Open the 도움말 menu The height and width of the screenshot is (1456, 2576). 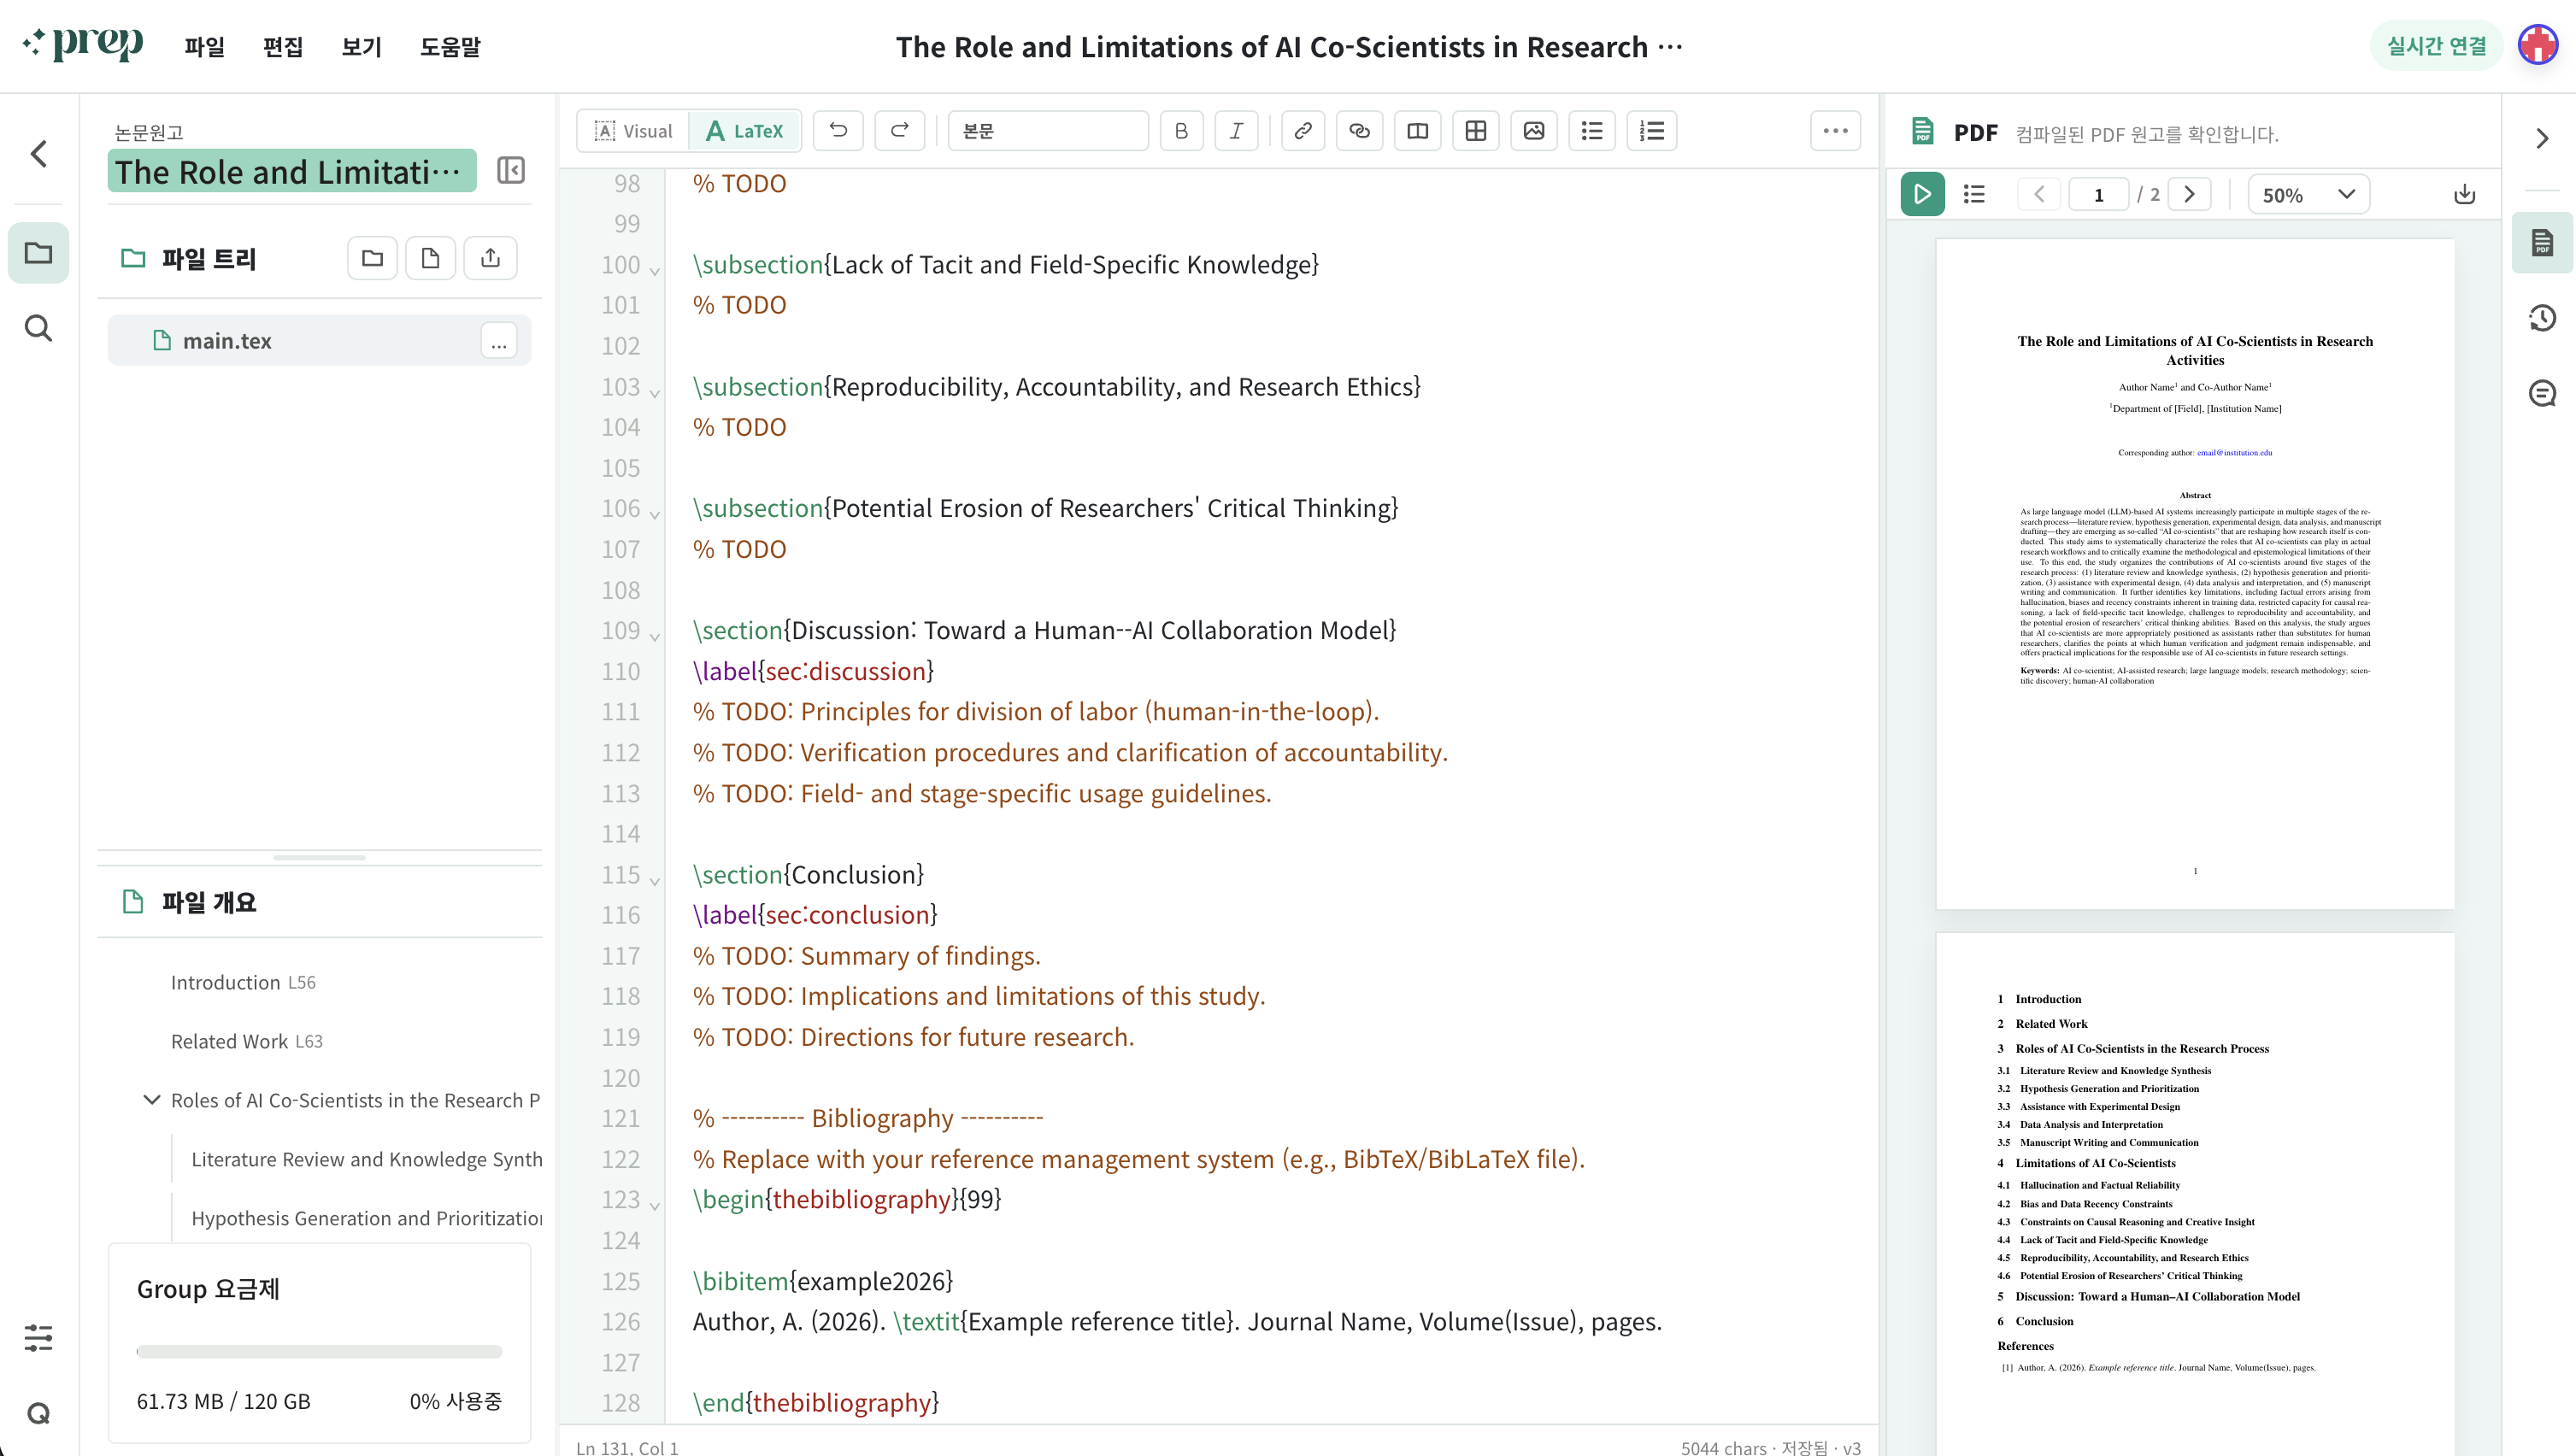450,47
